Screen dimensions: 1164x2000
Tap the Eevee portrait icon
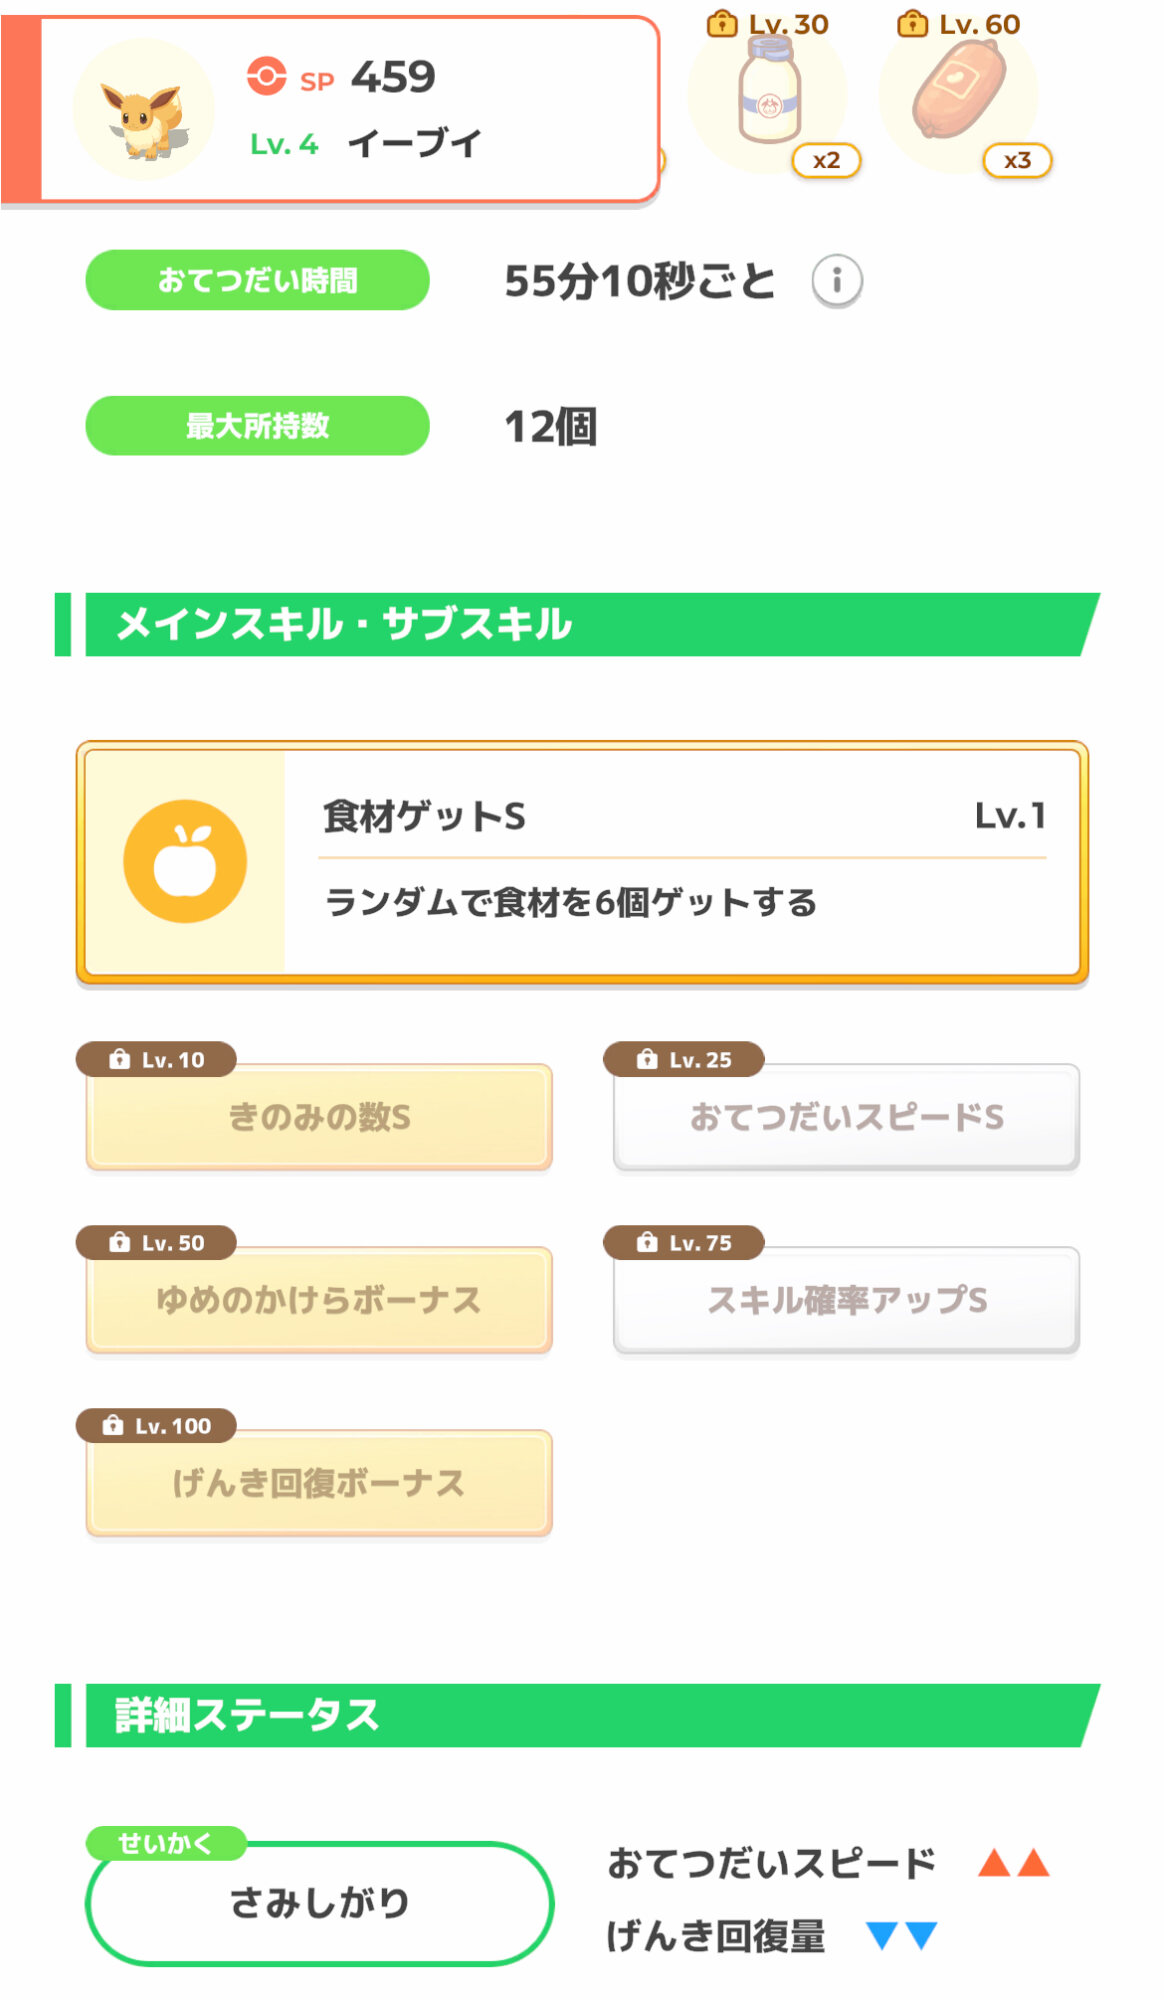point(144,110)
